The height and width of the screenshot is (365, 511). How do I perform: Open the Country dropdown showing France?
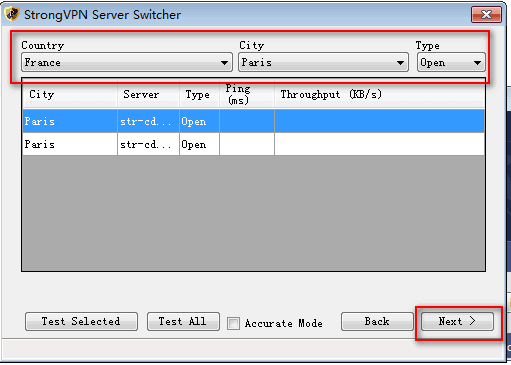tap(127, 62)
